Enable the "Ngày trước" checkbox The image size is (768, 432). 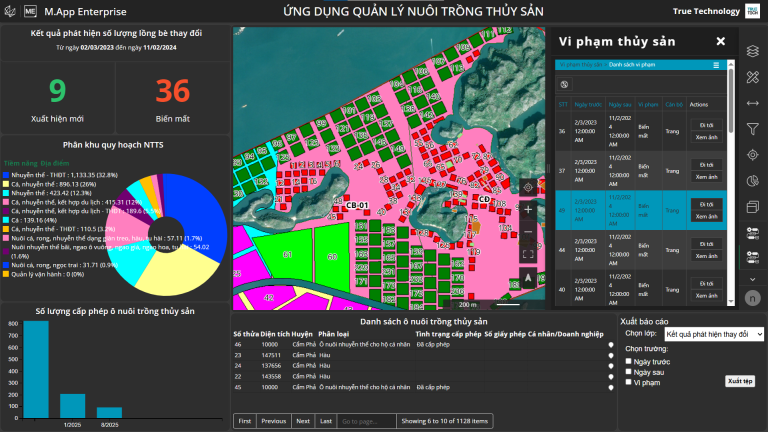627,361
